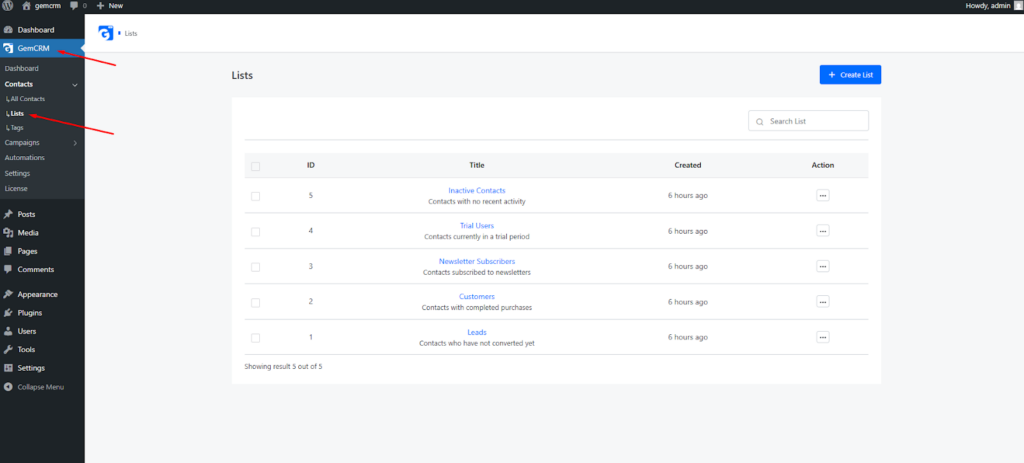Open the Customers list link
This screenshot has width=1024, height=463.
coord(477,296)
